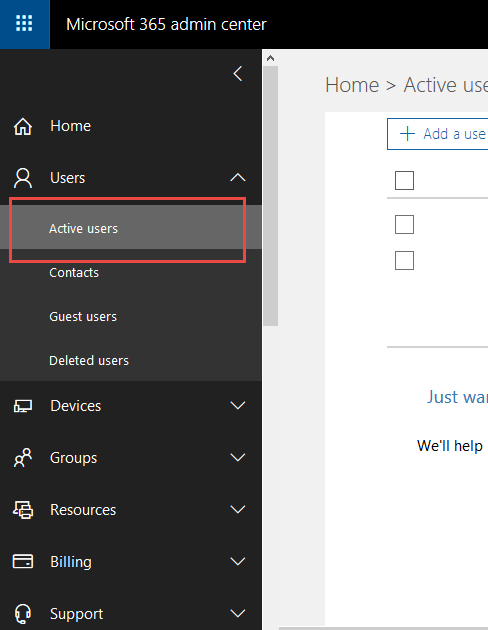Open the app launcher waffle icon
Viewport: 488px width, 630px height.
pyautogui.click(x=24, y=23)
